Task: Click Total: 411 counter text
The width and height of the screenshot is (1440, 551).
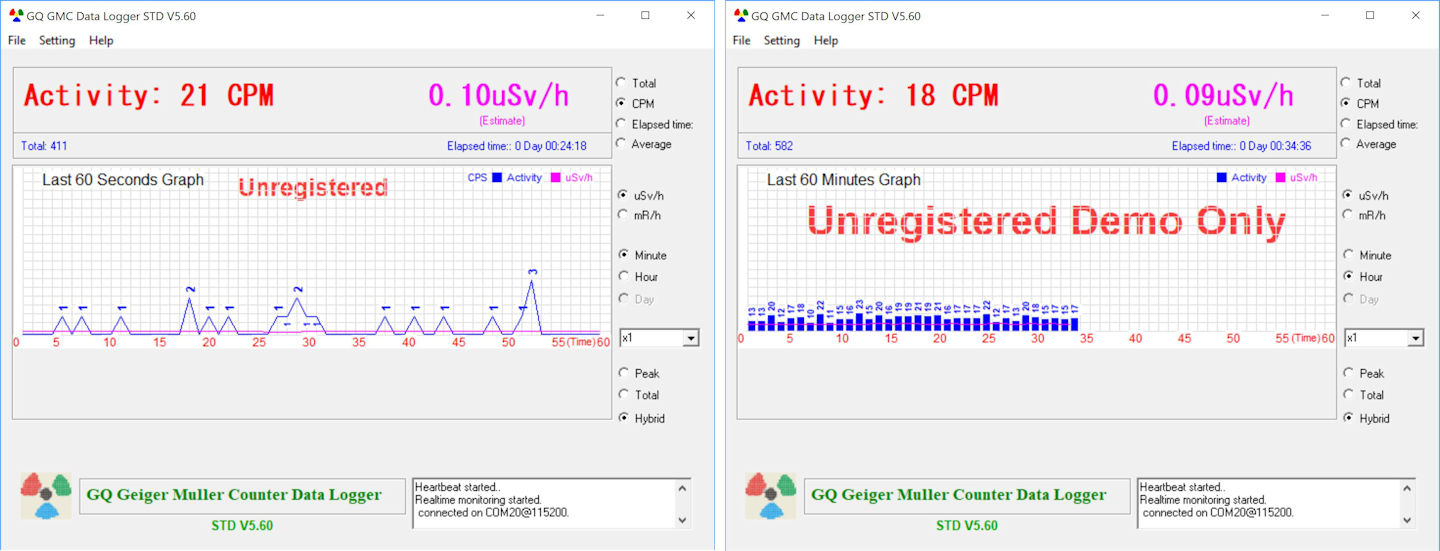Action: pos(44,146)
